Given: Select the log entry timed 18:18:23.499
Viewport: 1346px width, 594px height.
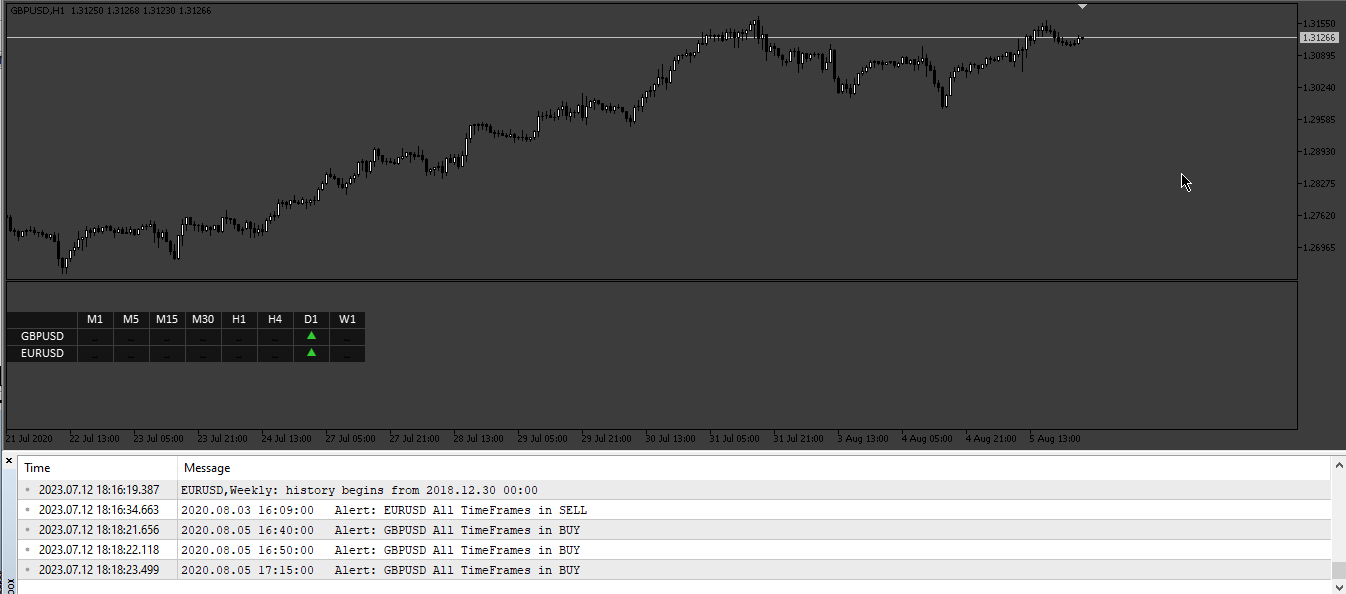Looking at the screenshot, I should point(675,570).
